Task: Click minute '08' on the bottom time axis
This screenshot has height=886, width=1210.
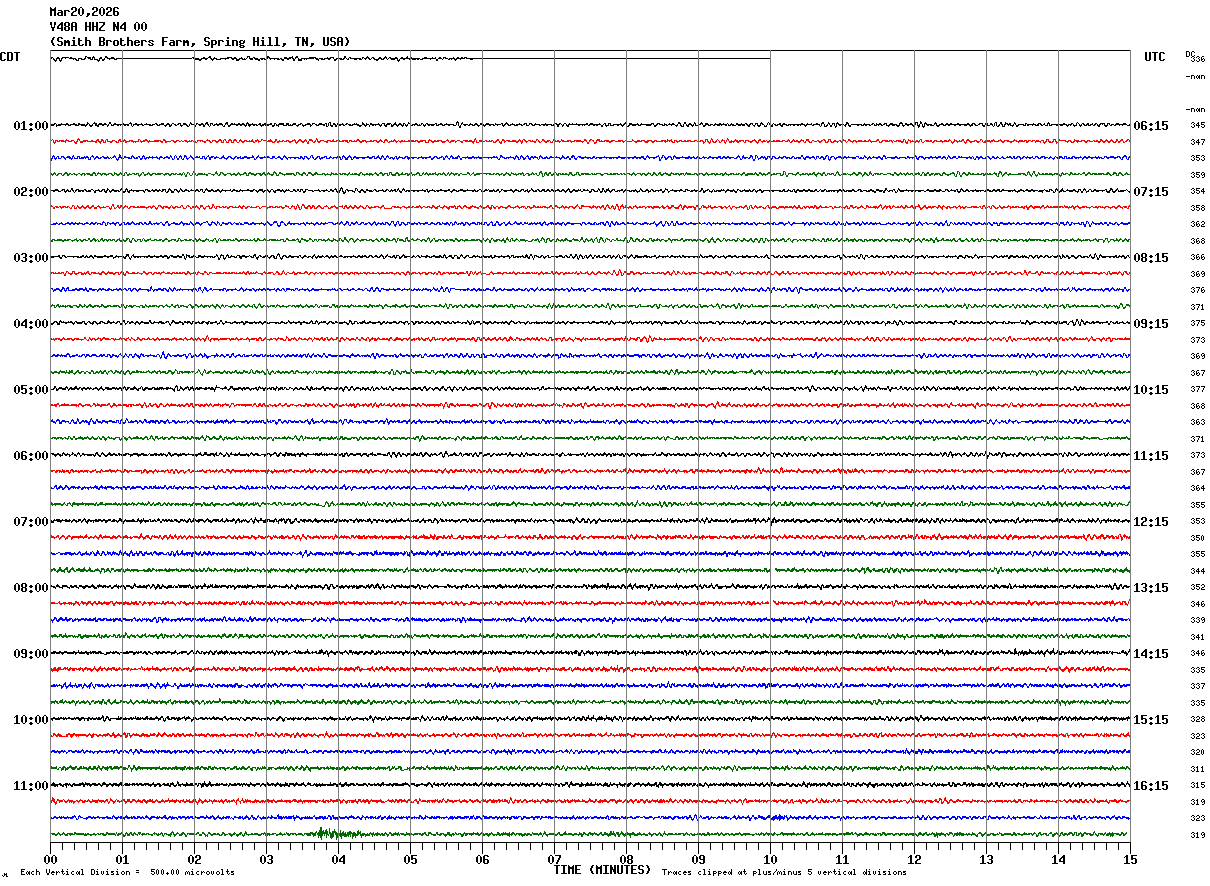Action: [x=626, y=859]
